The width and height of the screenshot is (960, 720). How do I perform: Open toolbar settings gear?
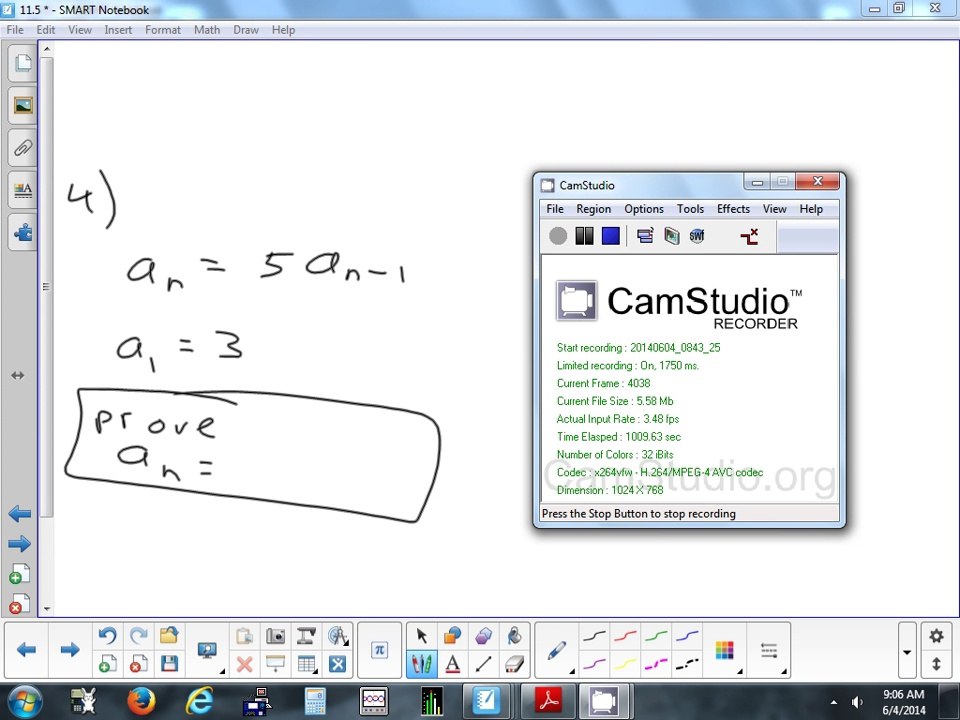pyautogui.click(x=936, y=636)
